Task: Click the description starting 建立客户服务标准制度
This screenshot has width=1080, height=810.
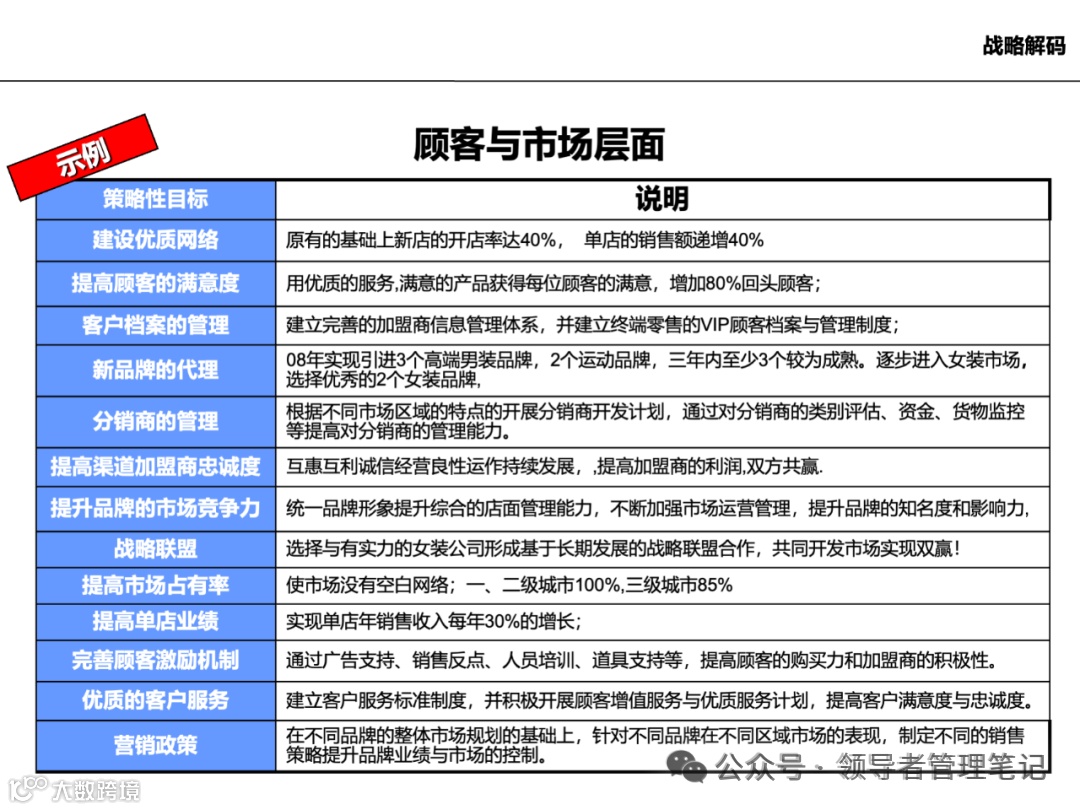Action: (x=661, y=700)
